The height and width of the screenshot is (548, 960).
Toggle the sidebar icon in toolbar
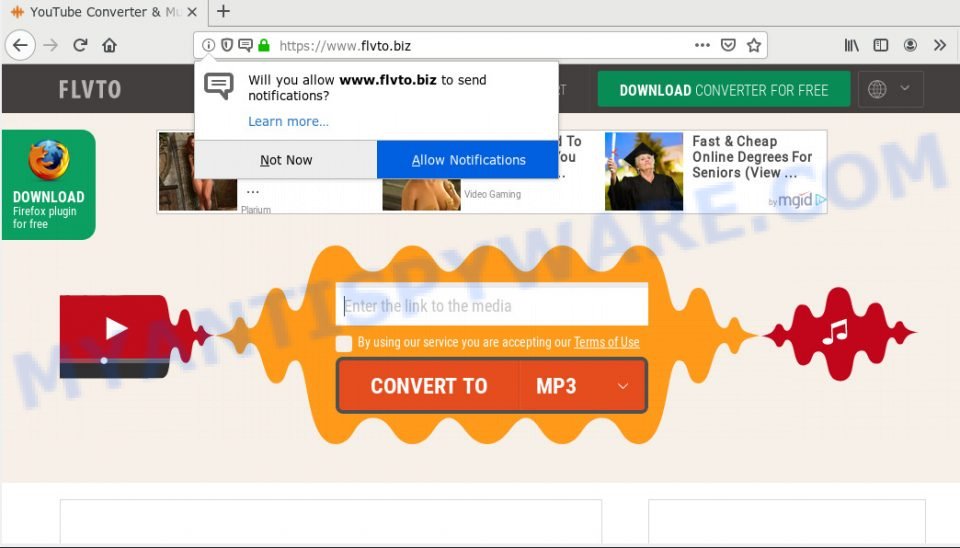(x=880, y=45)
